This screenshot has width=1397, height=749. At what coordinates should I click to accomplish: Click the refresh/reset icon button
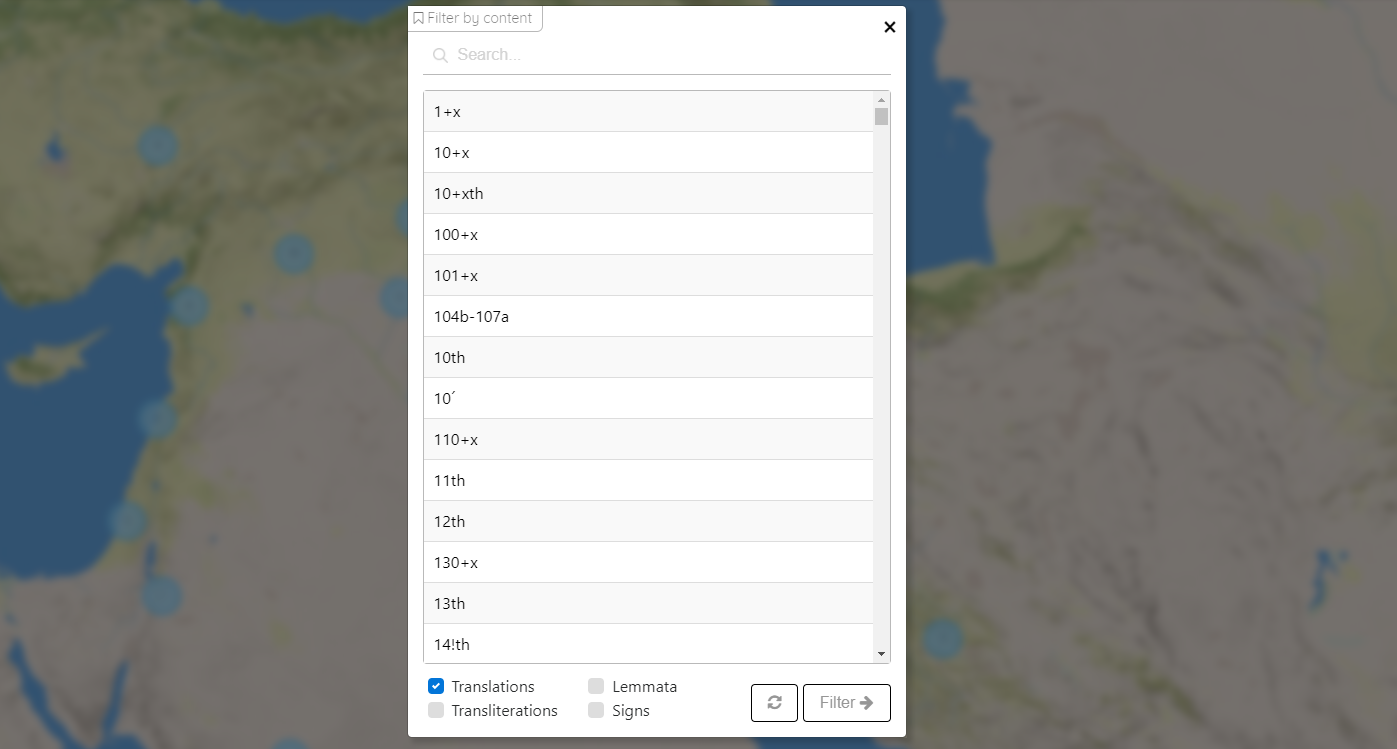coord(774,703)
